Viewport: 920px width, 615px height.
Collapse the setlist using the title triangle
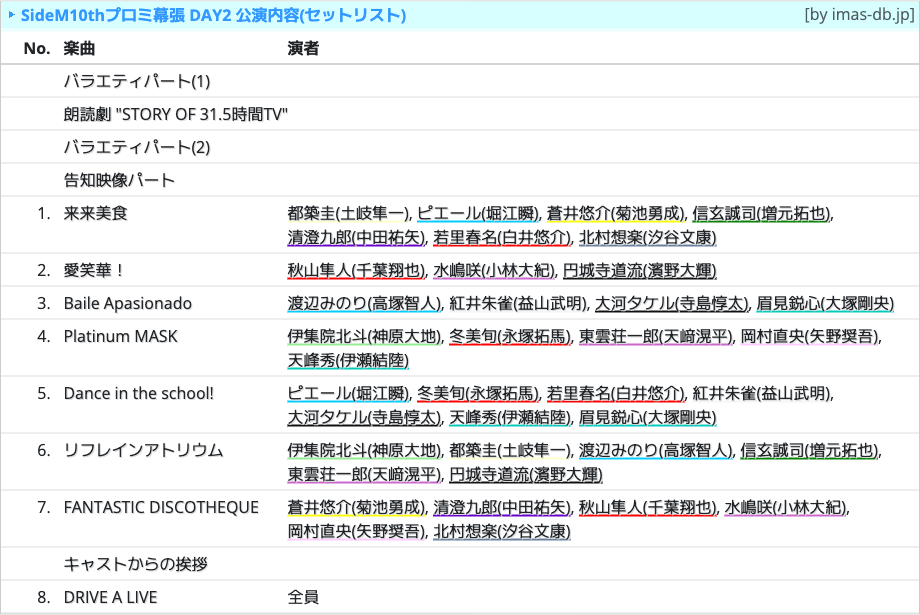(x=11, y=15)
